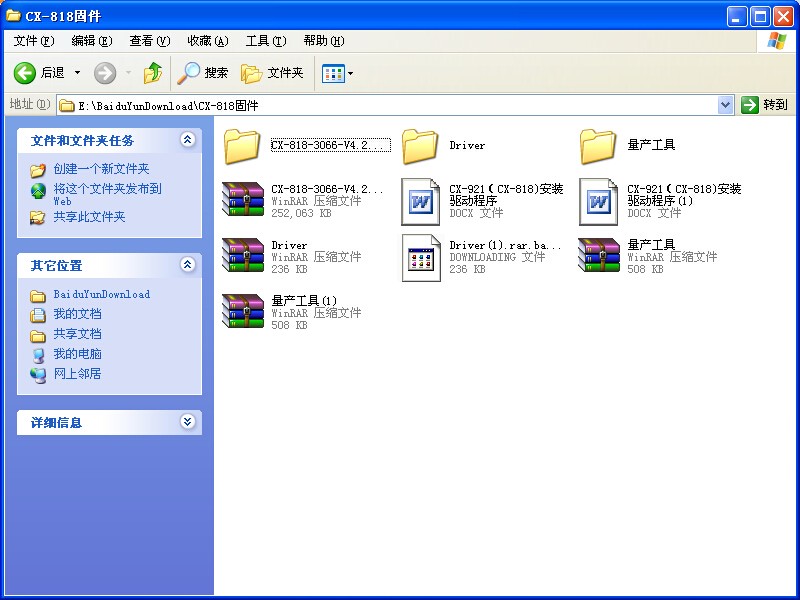Open 我的电脑 link

pyautogui.click(x=78, y=354)
